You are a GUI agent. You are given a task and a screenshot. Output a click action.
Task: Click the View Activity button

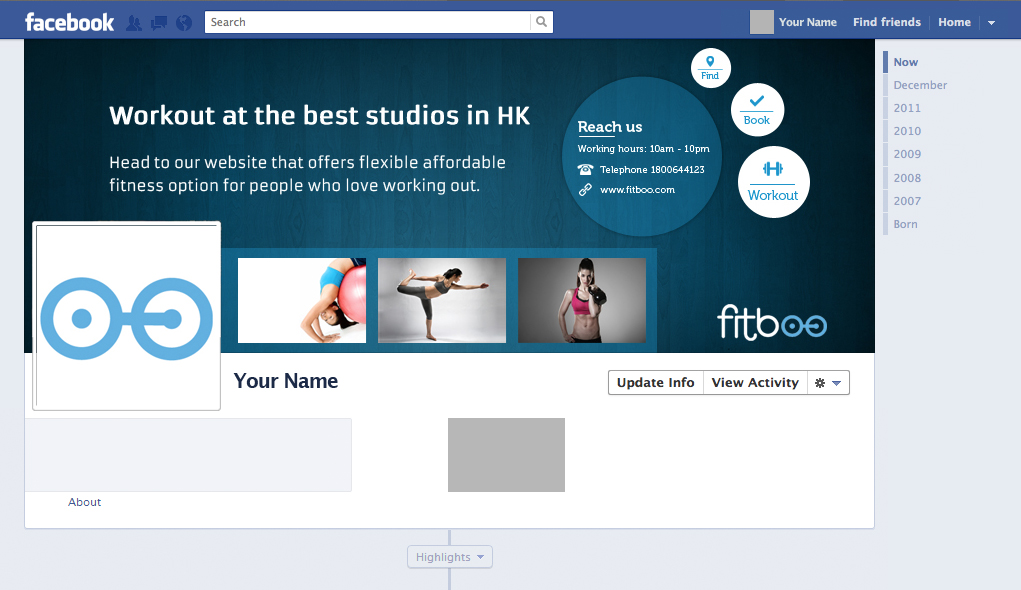tap(755, 383)
